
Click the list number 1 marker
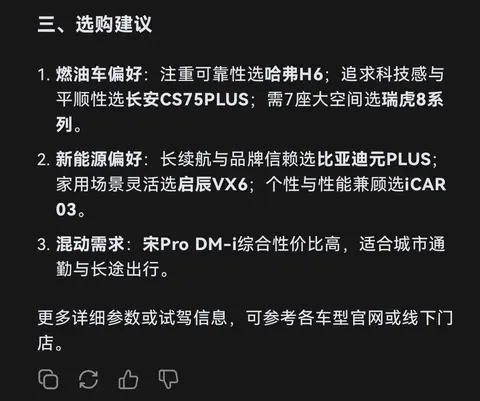(44, 74)
